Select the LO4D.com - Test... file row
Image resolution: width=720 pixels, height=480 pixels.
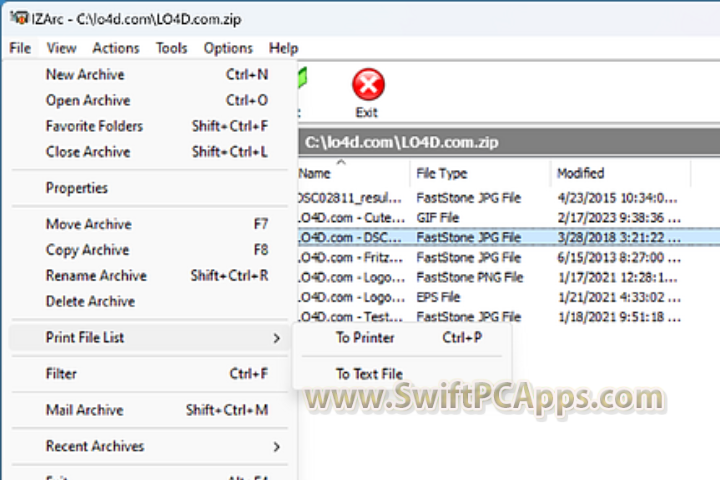(x=509, y=317)
